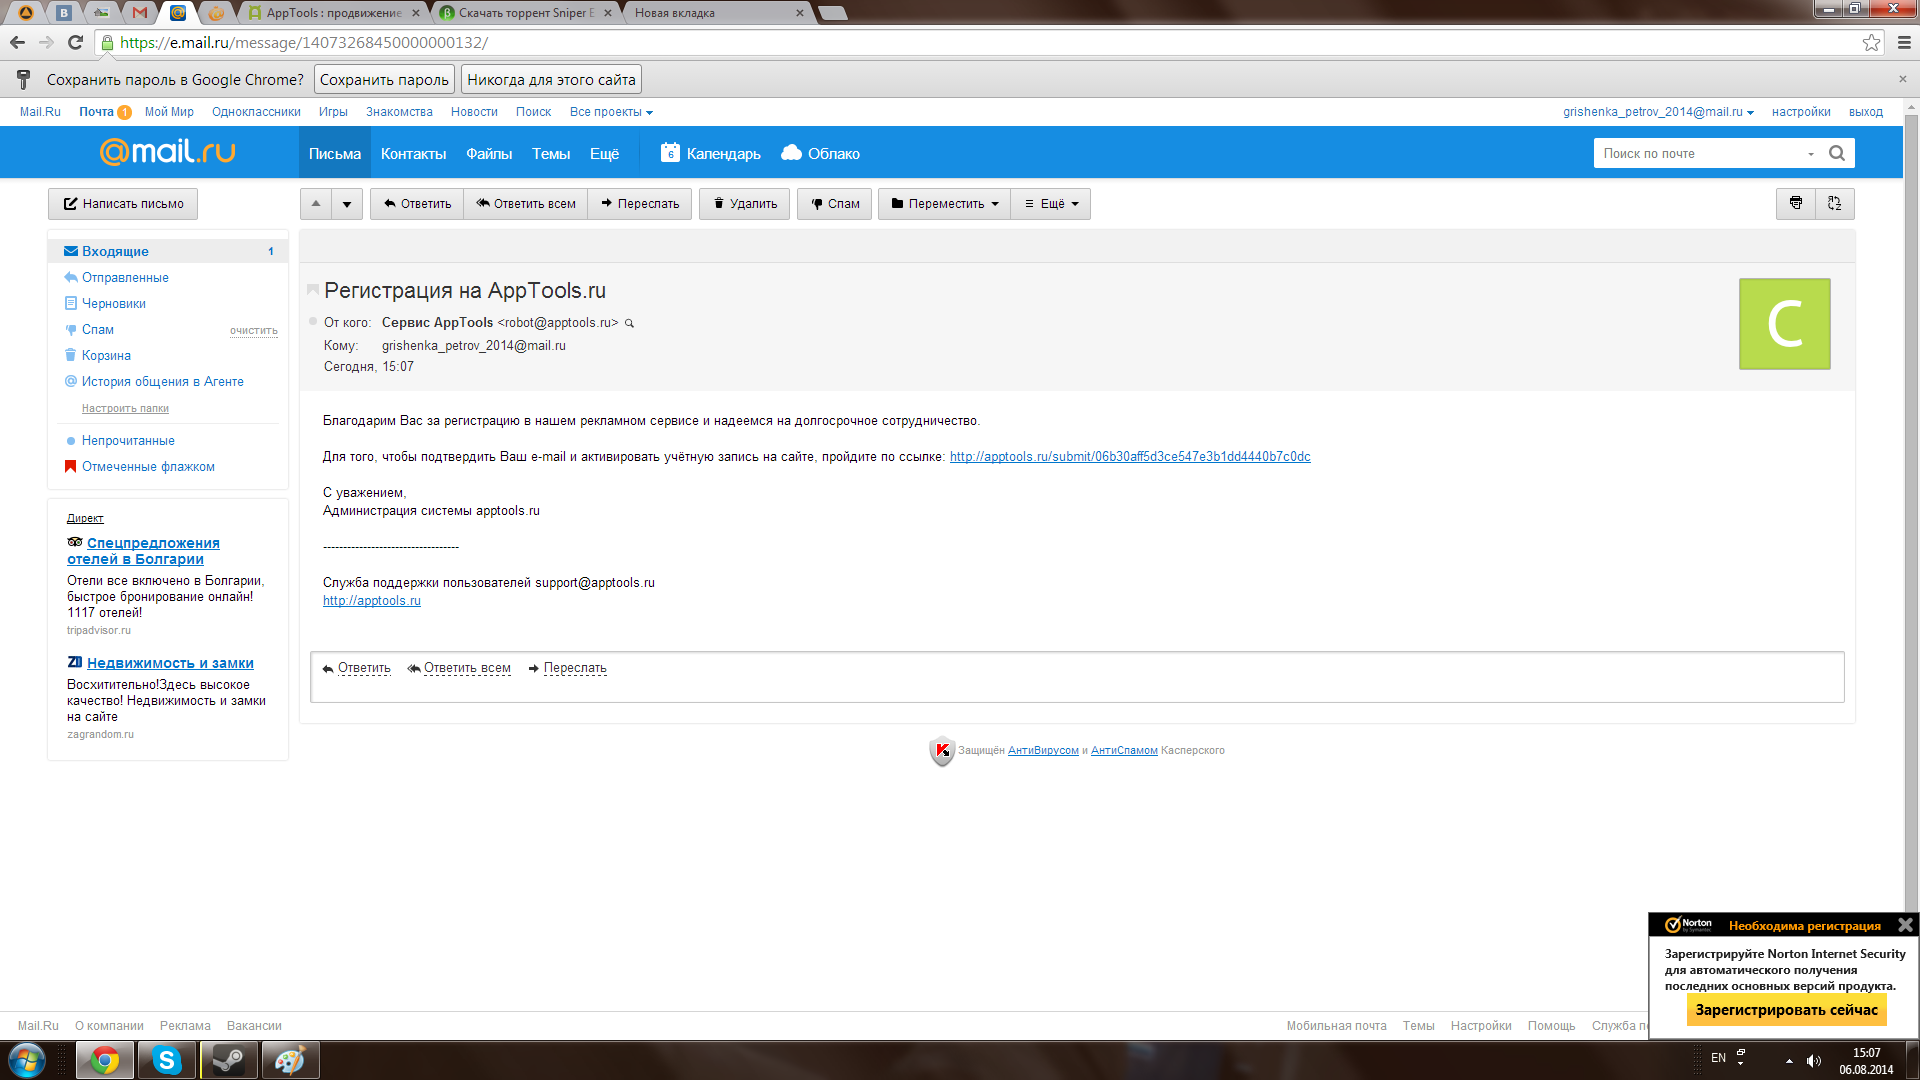The width and height of the screenshot is (1920, 1080).
Task: Click the bookmark star in the address bar
Action: [1871, 42]
